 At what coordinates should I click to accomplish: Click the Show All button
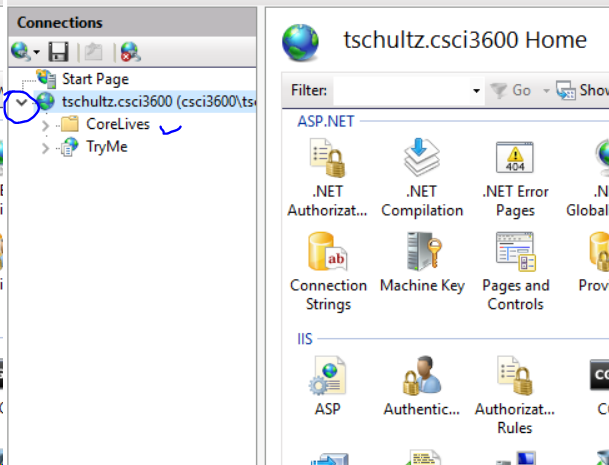coord(582,91)
